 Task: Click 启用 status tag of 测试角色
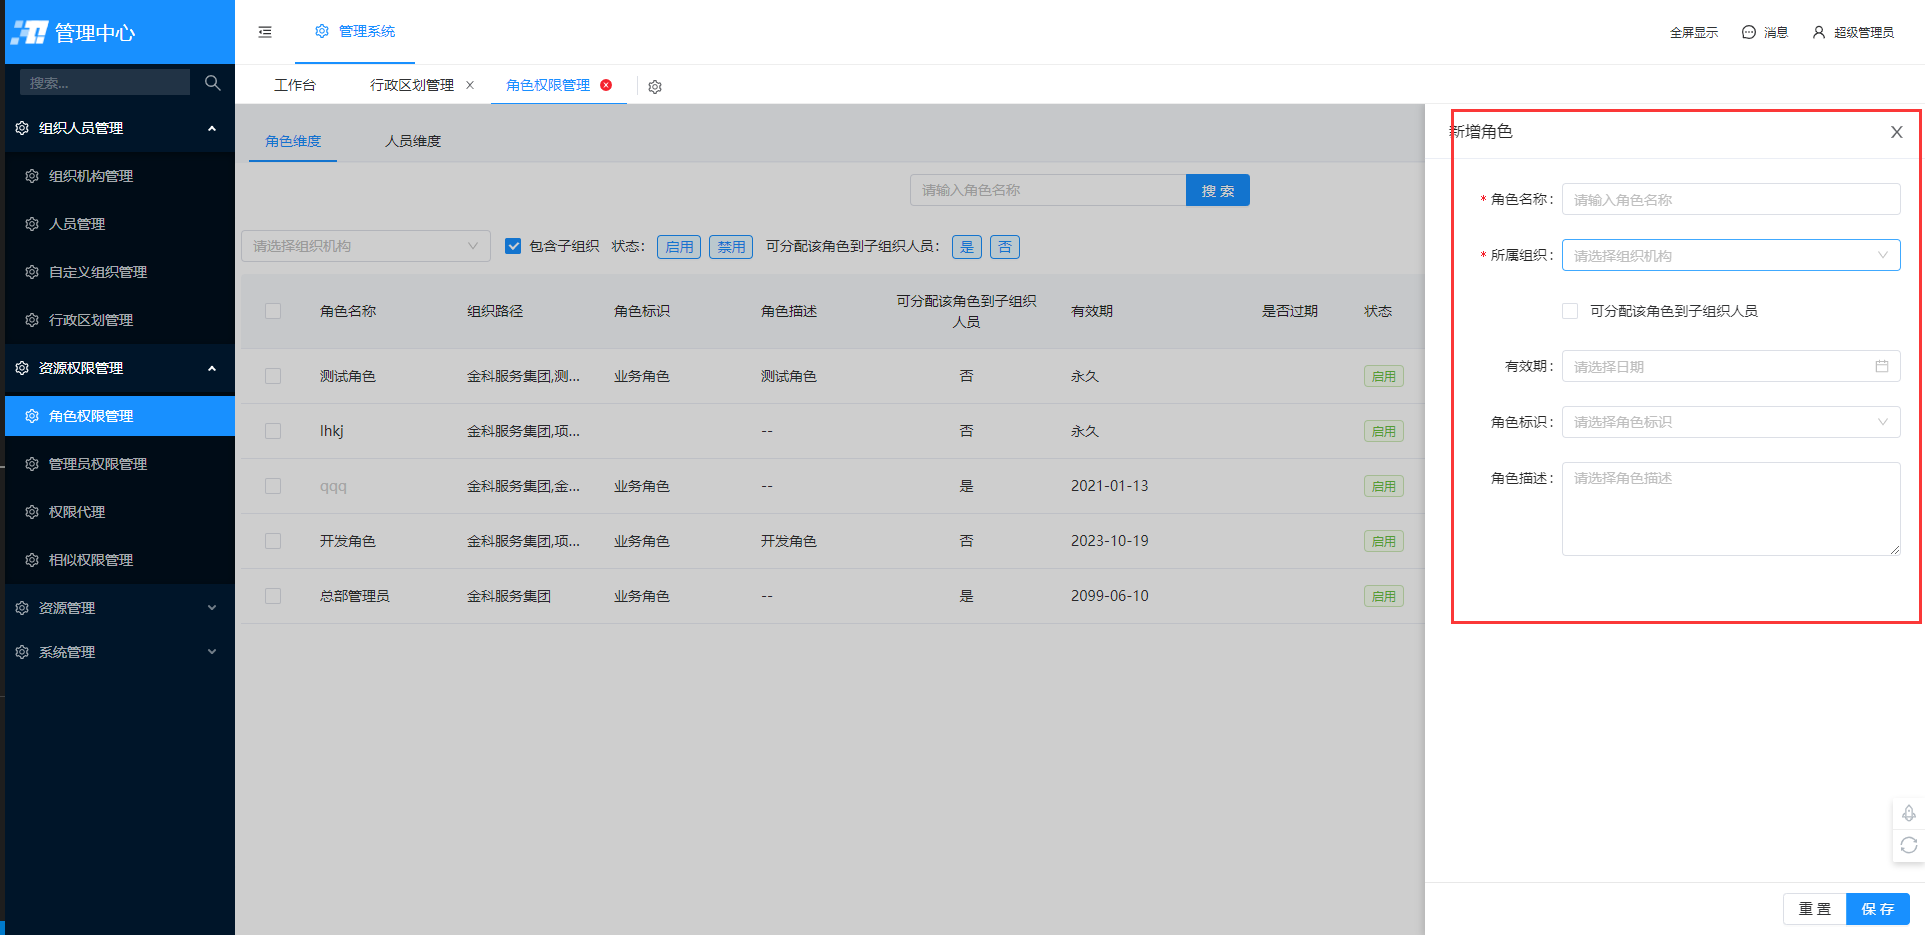click(1384, 377)
